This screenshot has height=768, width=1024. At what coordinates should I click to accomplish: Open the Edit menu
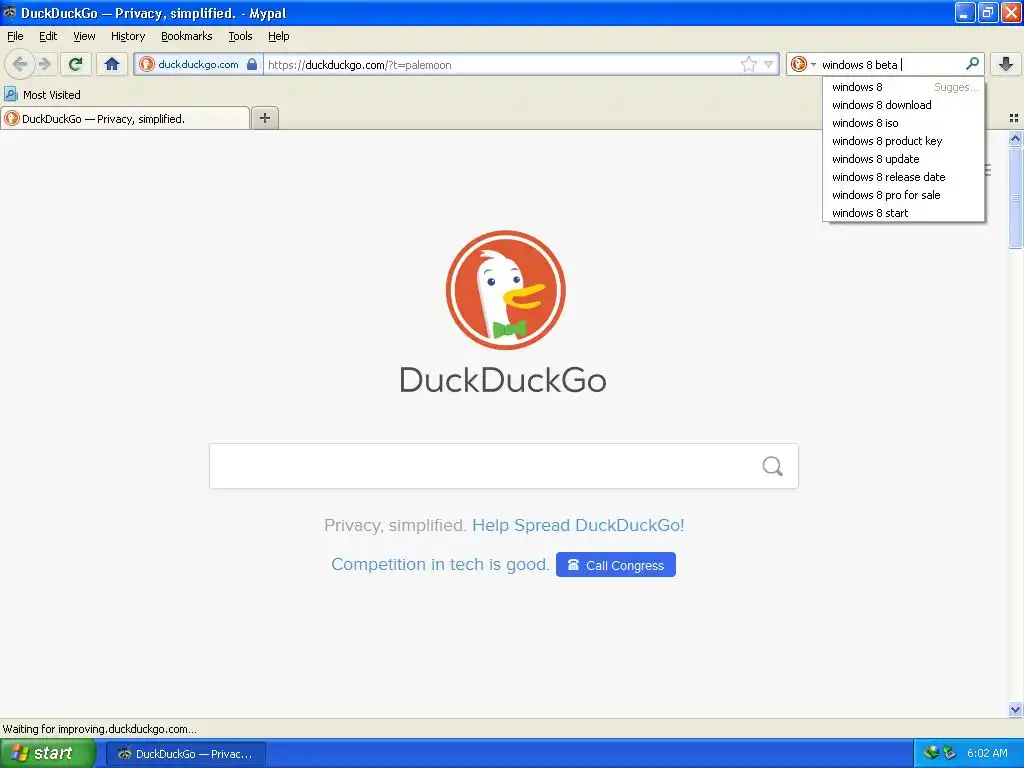click(x=48, y=36)
